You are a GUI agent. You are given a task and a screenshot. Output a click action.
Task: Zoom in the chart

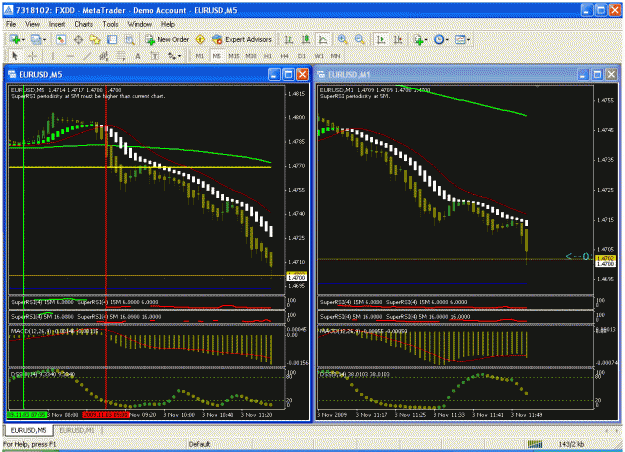tap(342, 39)
